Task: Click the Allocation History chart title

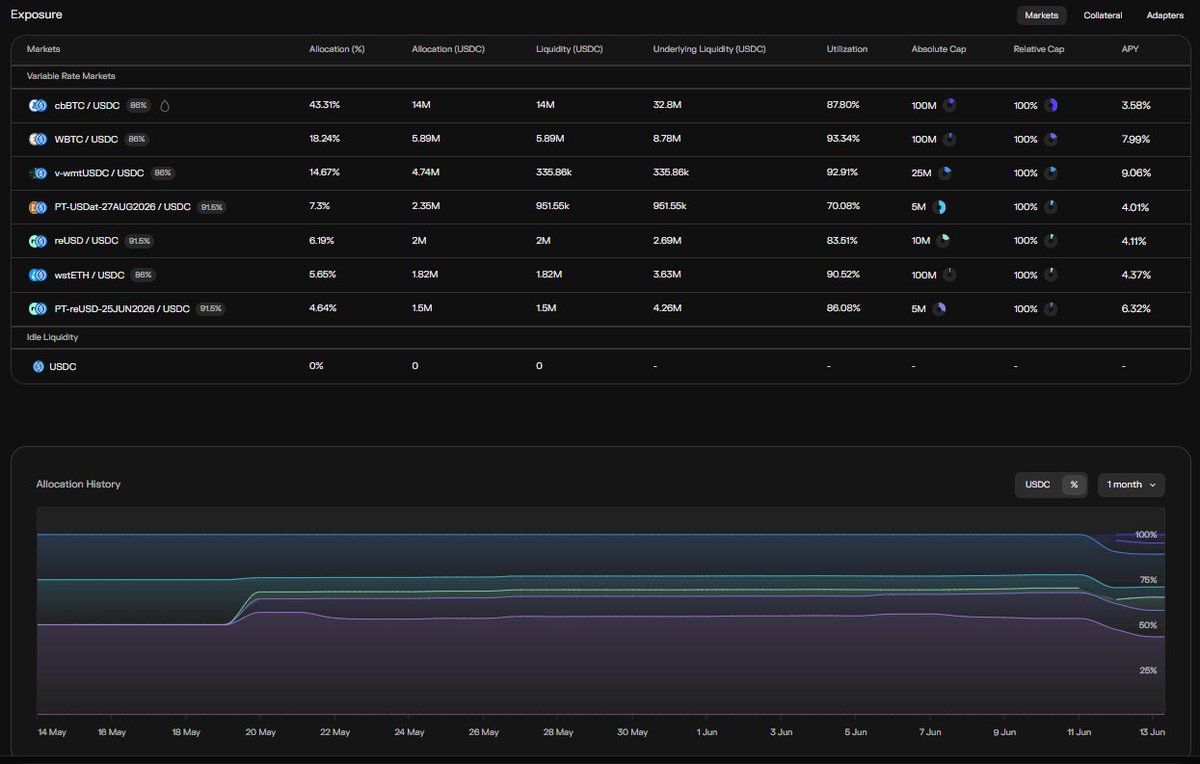Action: tap(78, 484)
